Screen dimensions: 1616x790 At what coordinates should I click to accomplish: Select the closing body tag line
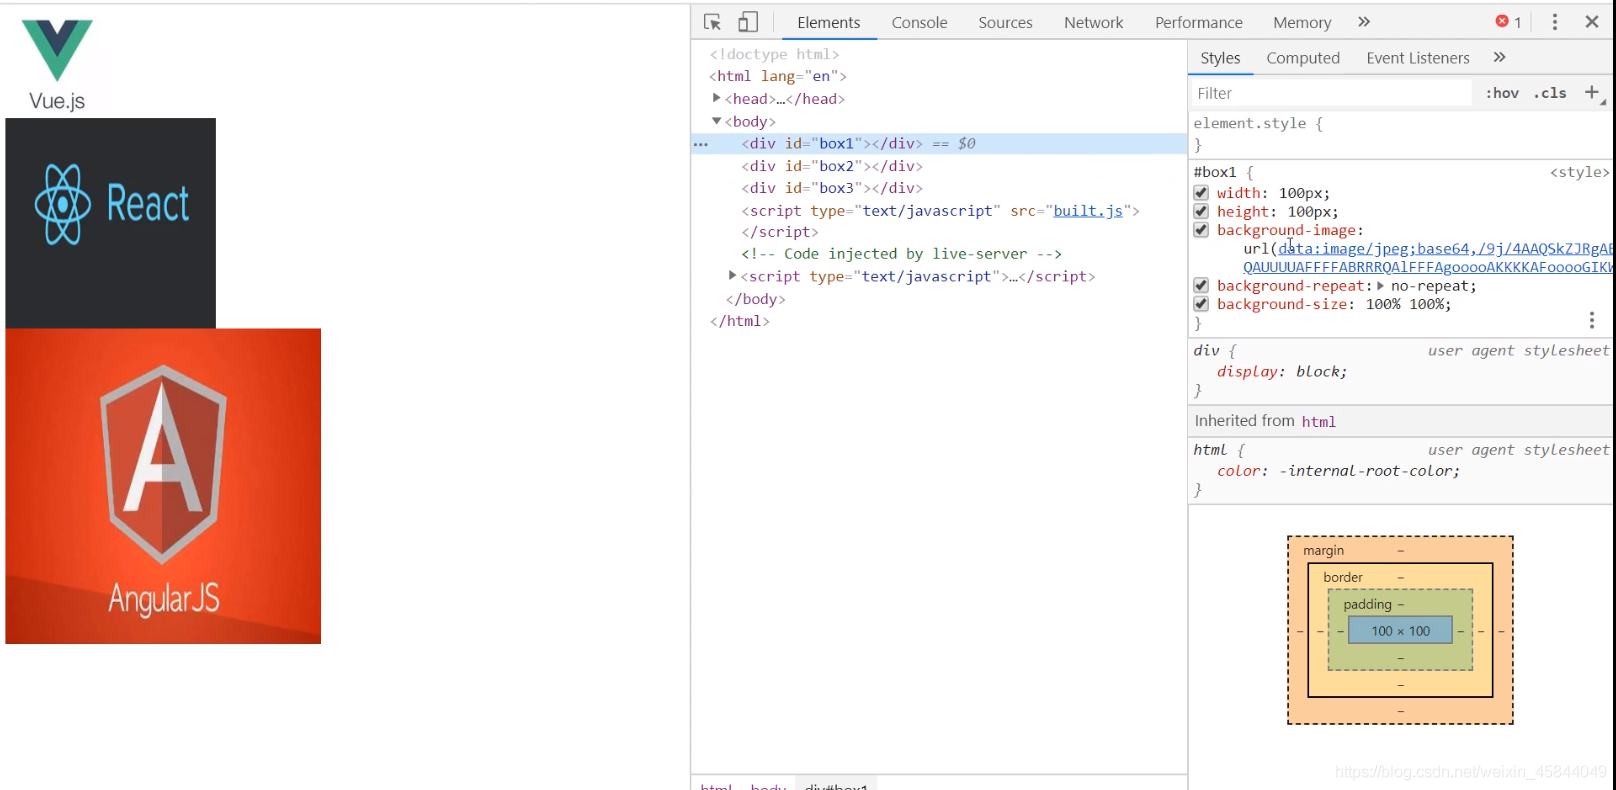coord(755,299)
